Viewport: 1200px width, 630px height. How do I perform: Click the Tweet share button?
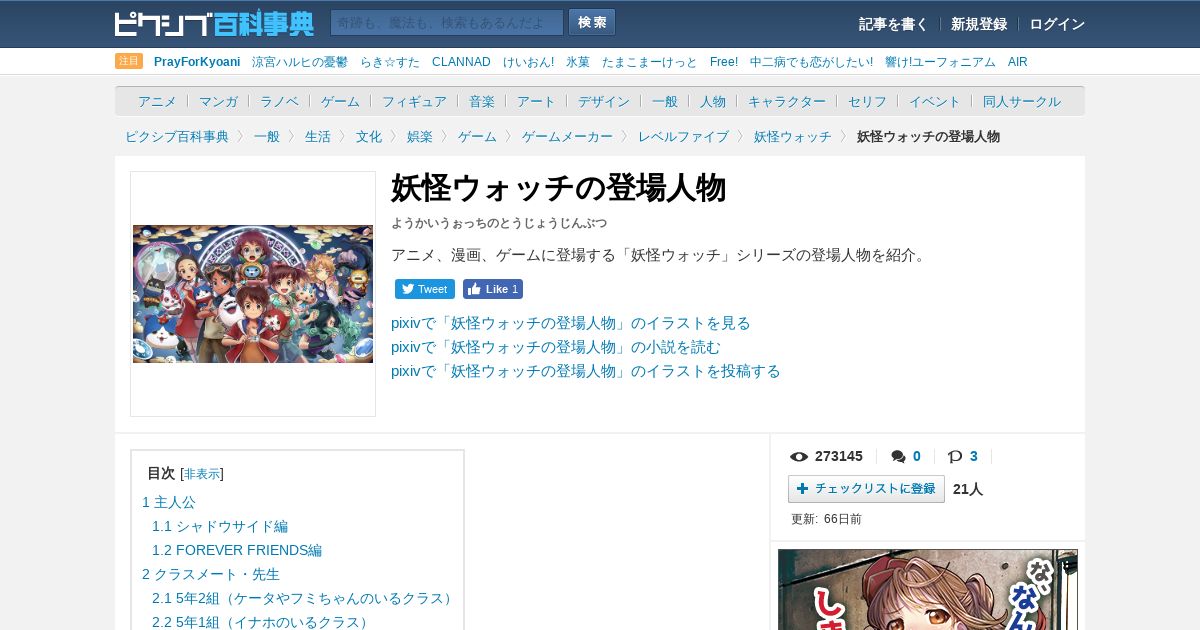pyautogui.click(x=425, y=289)
